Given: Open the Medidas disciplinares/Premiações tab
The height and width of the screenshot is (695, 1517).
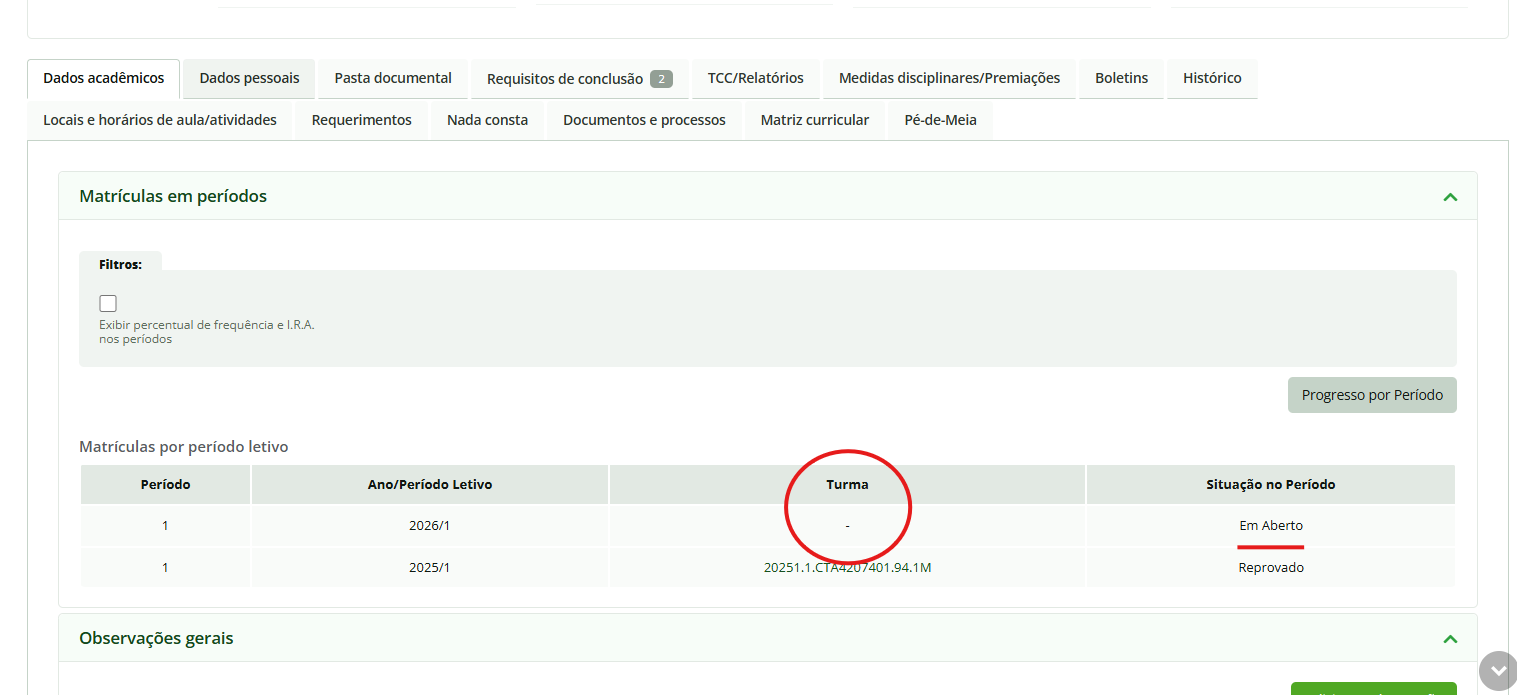Looking at the screenshot, I should pos(947,78).
